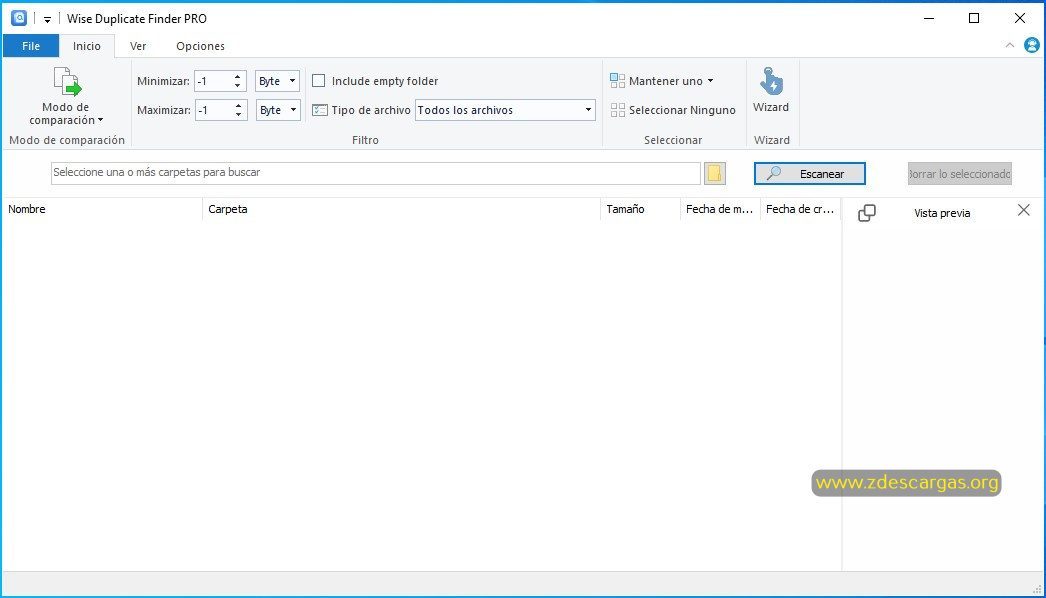Click Seleccionar Ninguno option
This screenshot has width=1046, height=598.
coord(673,110)
